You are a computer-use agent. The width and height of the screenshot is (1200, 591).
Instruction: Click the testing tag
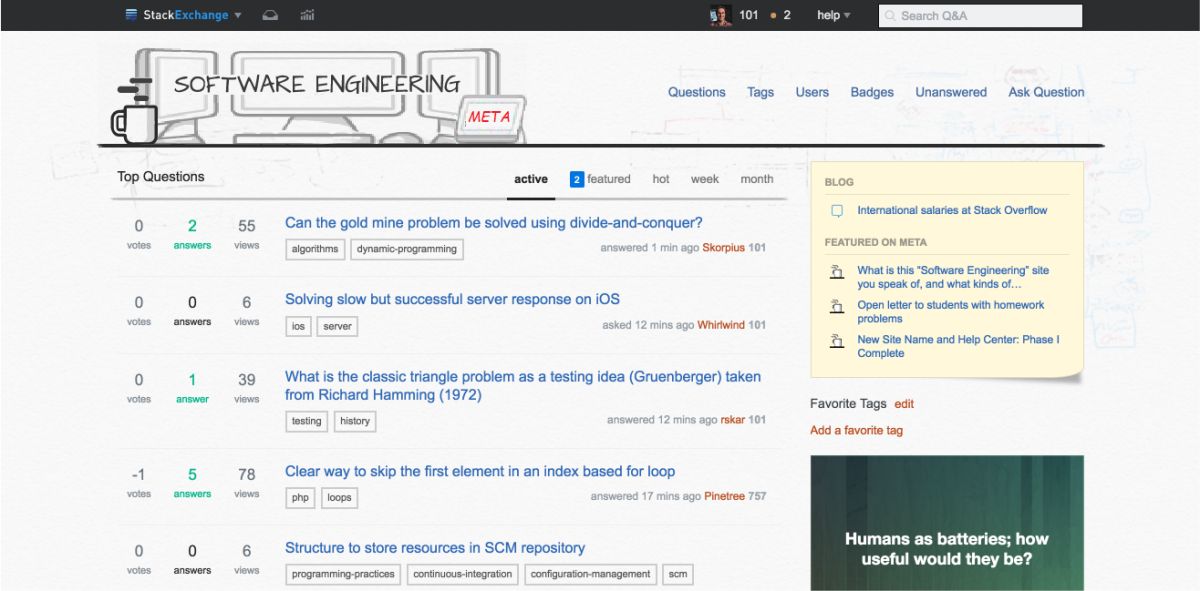(306, 421)
